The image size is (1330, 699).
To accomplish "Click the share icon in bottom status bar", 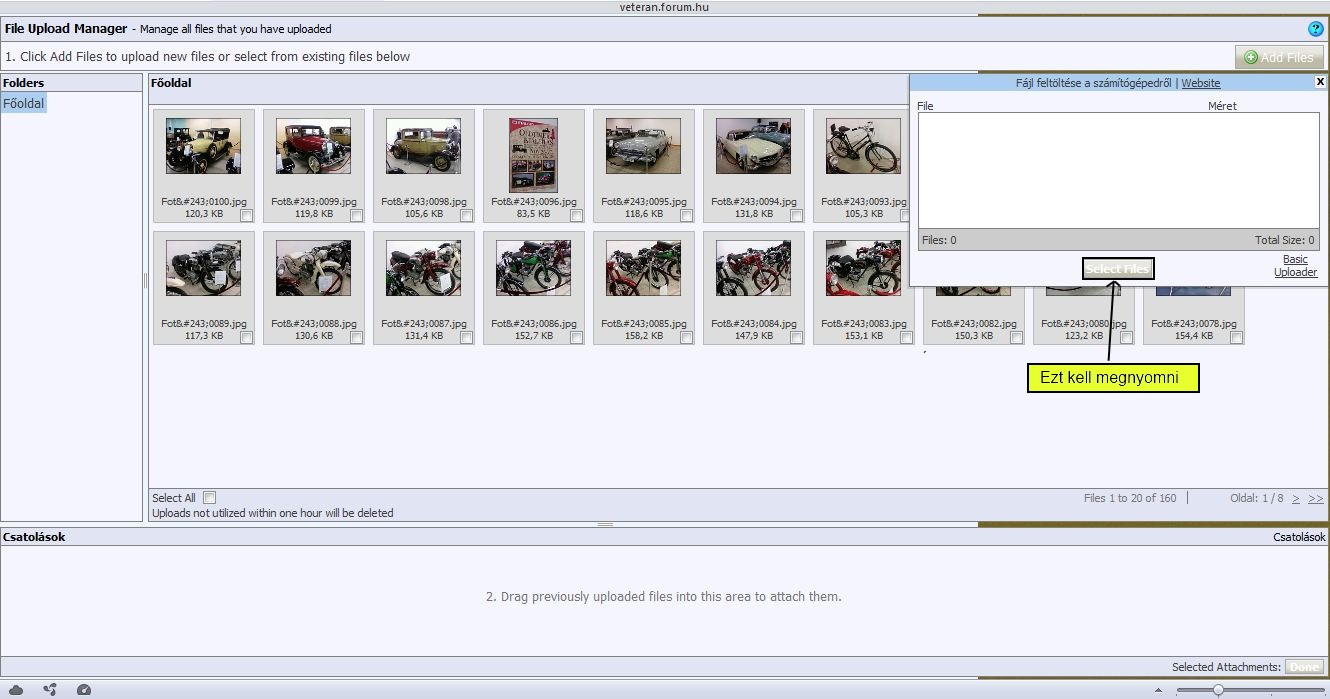I will 50,690.
